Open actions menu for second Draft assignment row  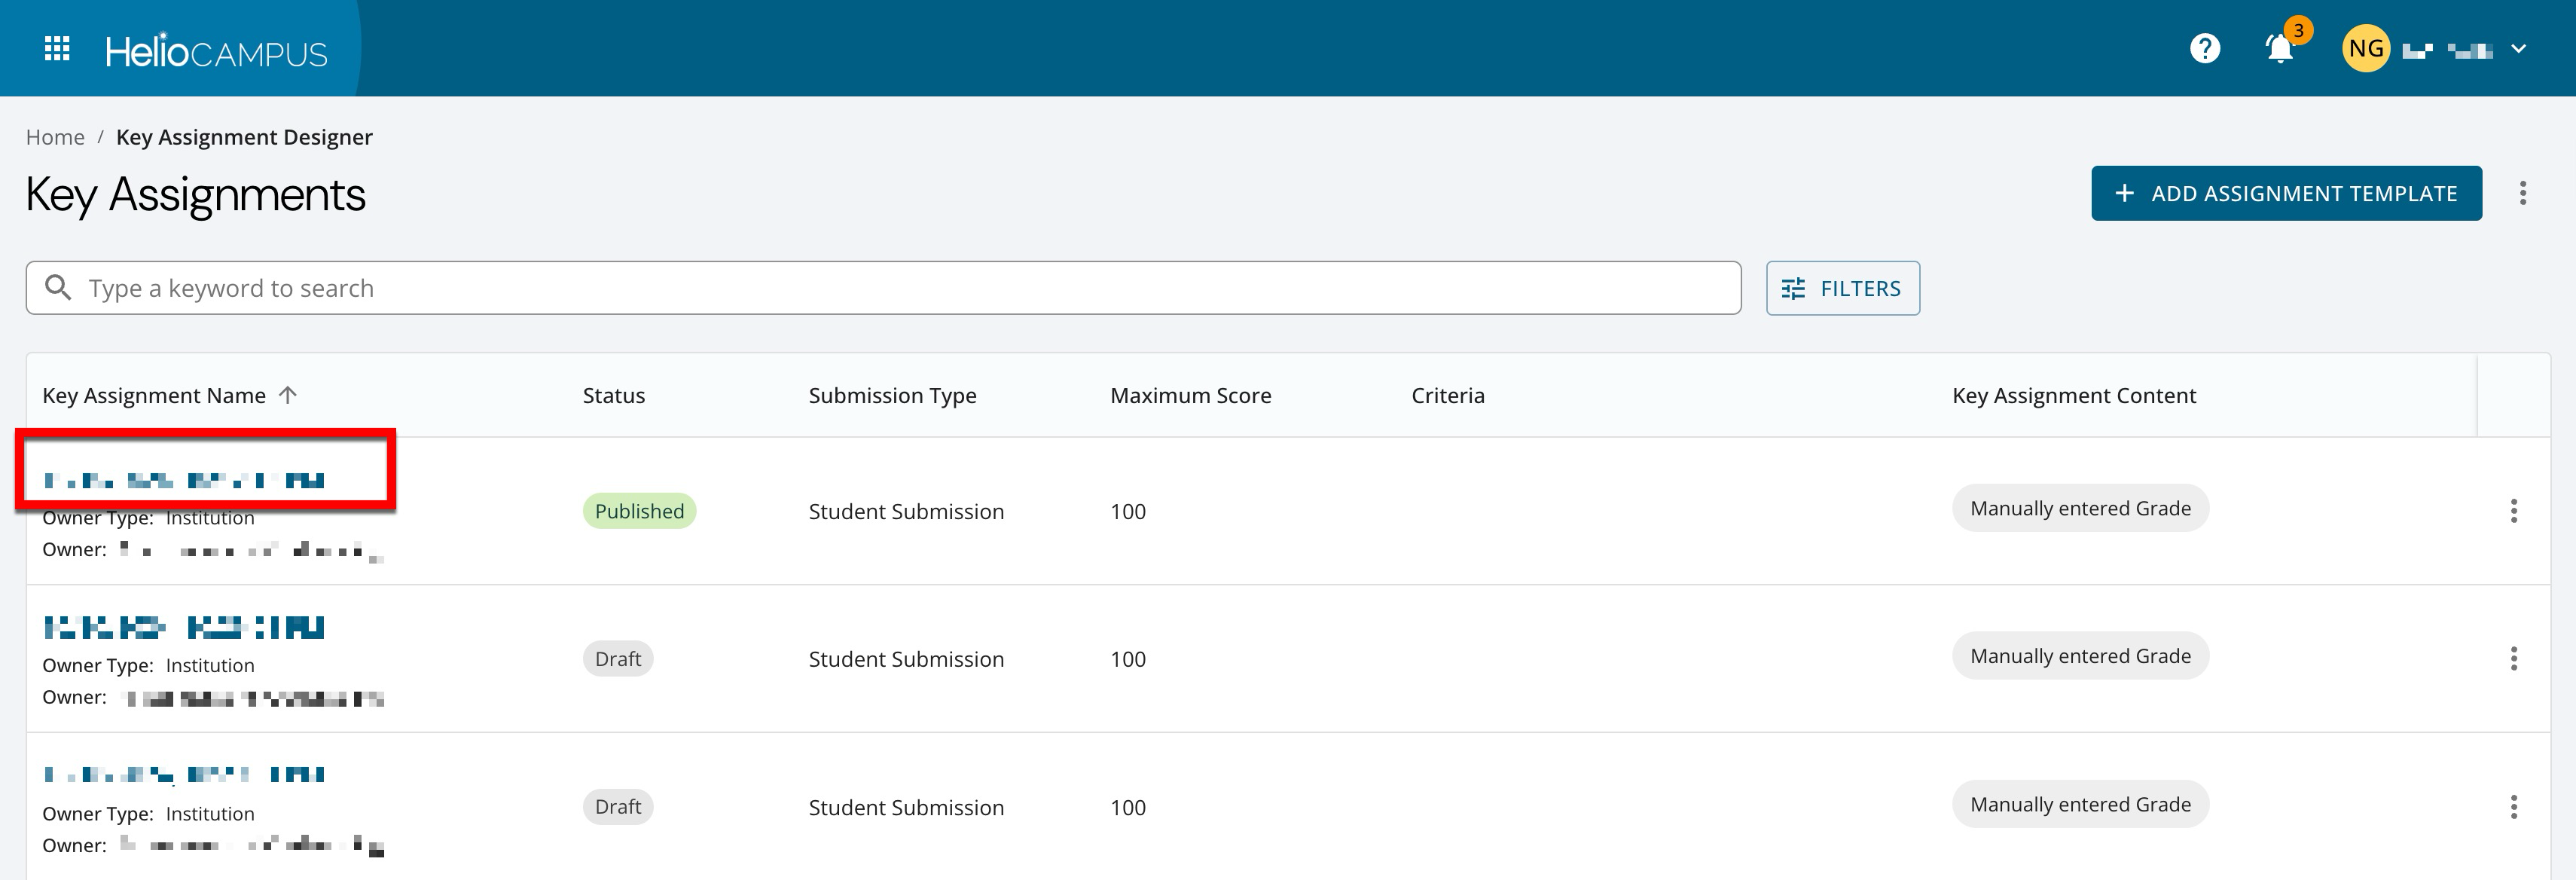tap(2513, 659)
